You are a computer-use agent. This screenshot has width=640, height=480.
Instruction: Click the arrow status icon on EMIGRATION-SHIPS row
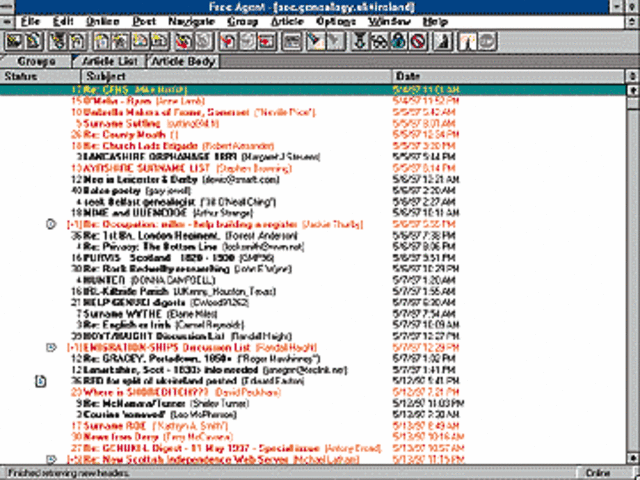click(x=51, y=347)
